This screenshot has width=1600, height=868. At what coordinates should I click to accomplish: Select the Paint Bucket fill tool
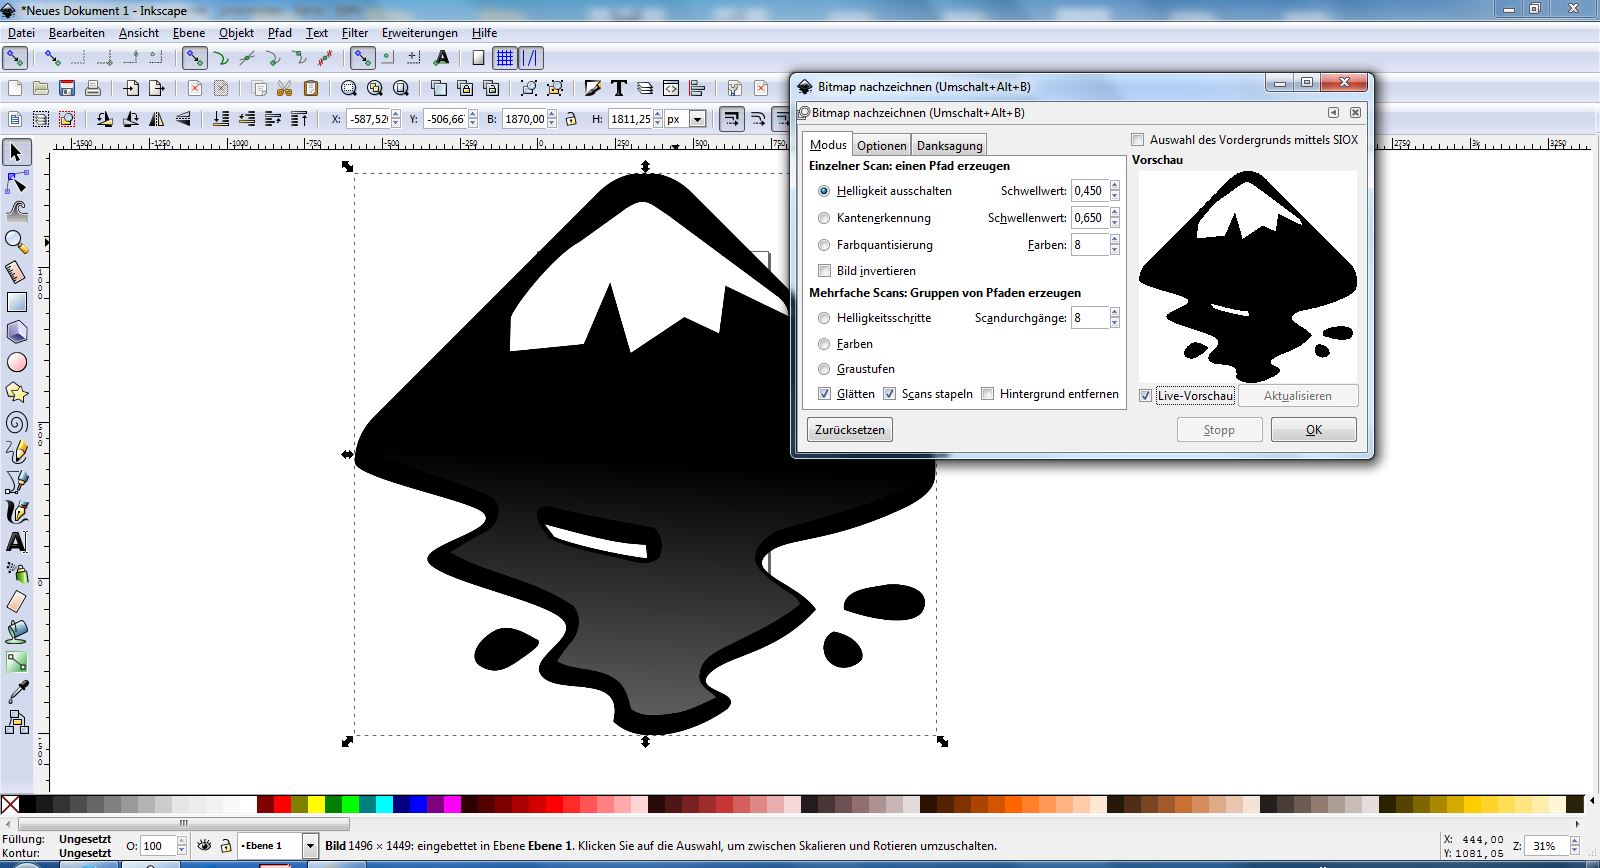click(16, 632)
